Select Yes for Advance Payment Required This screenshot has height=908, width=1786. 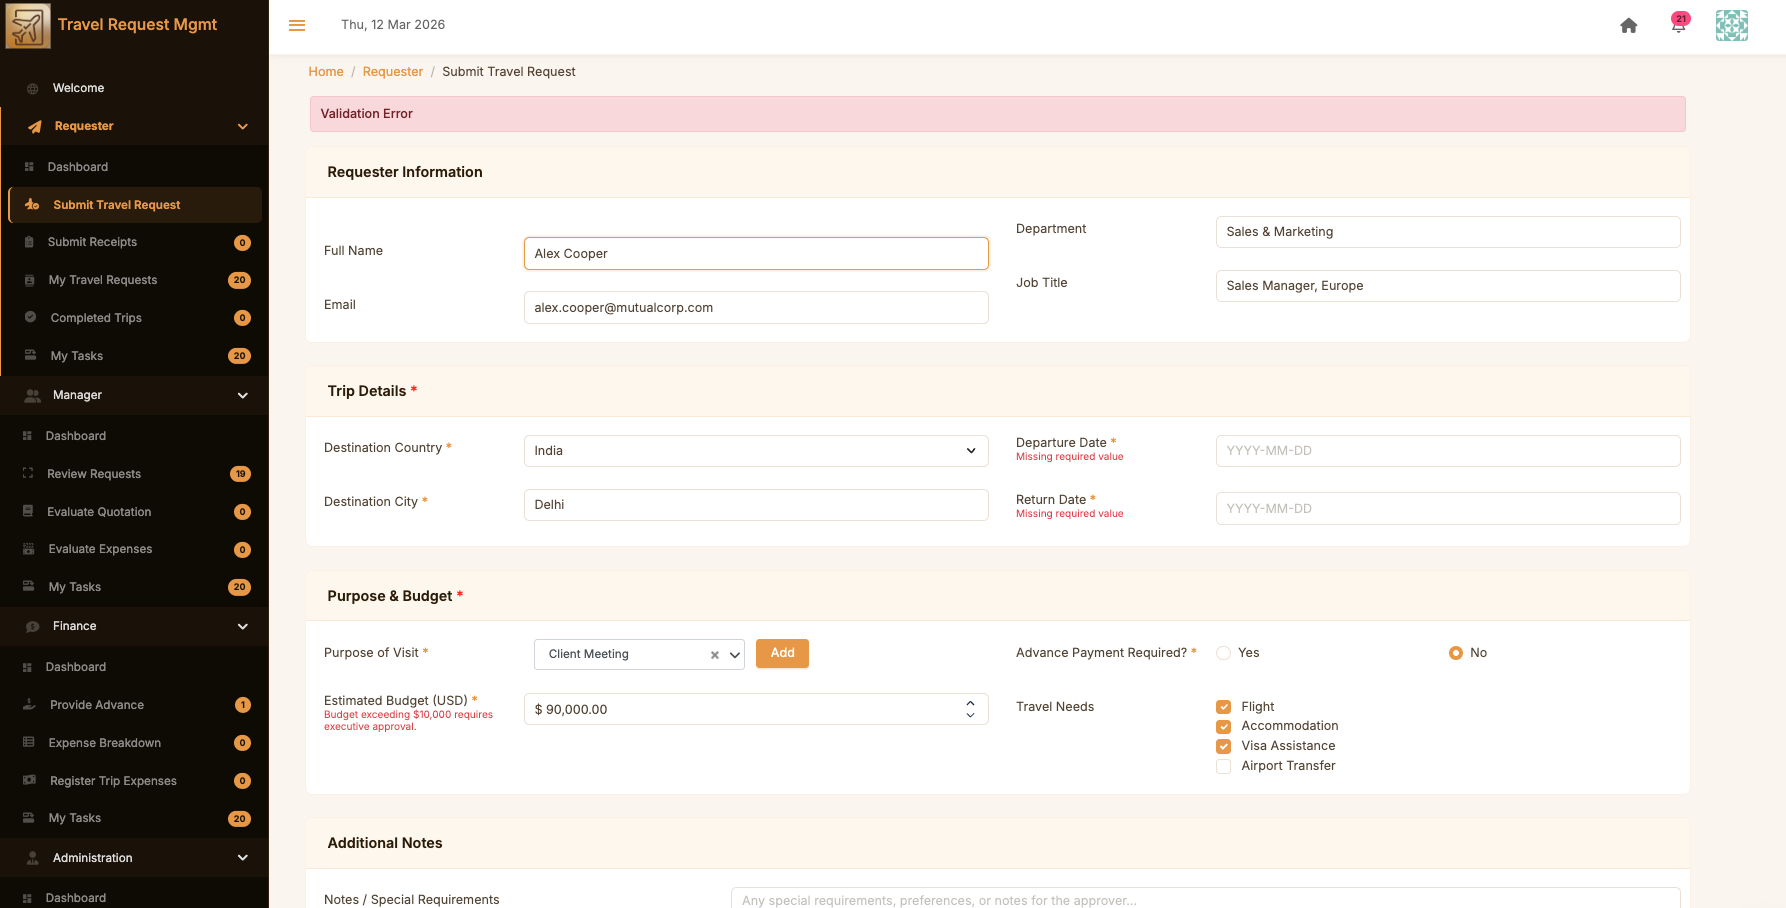(1223, 653)
